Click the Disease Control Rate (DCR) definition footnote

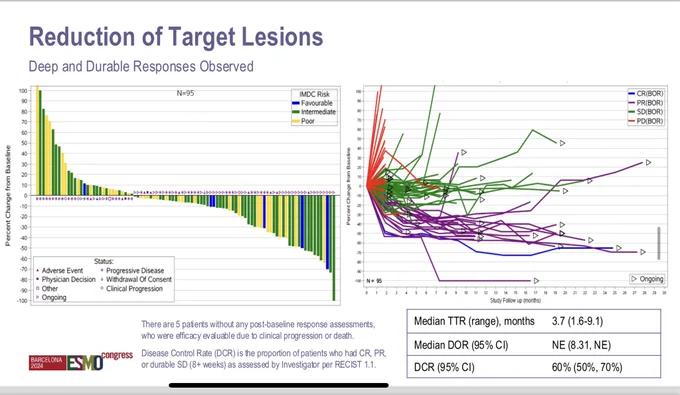pyautogui.click(x=264, y=359)
